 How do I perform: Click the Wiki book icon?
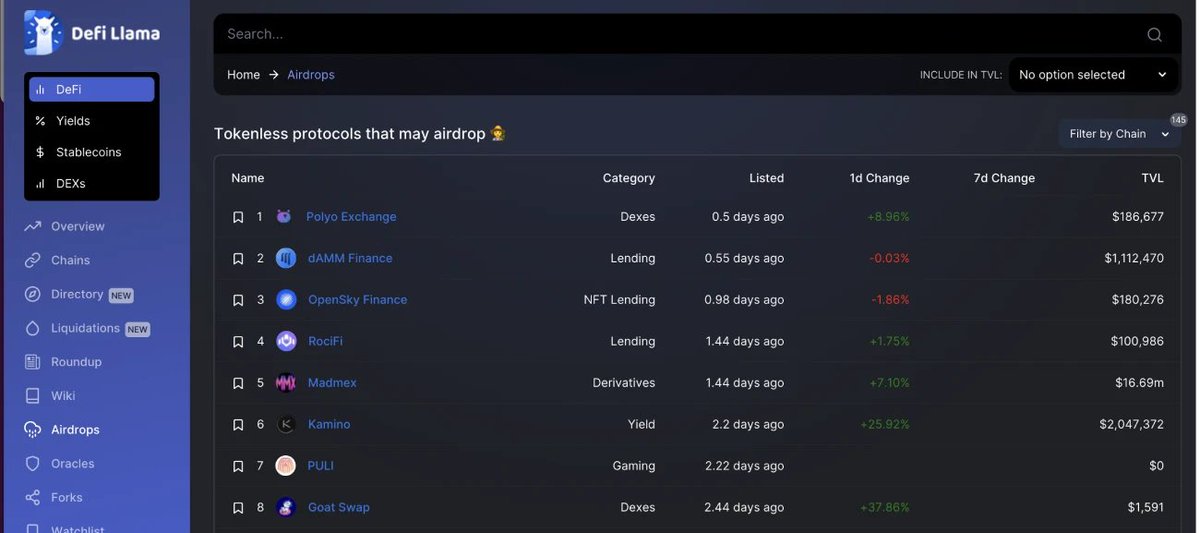(x=33, y=396)
